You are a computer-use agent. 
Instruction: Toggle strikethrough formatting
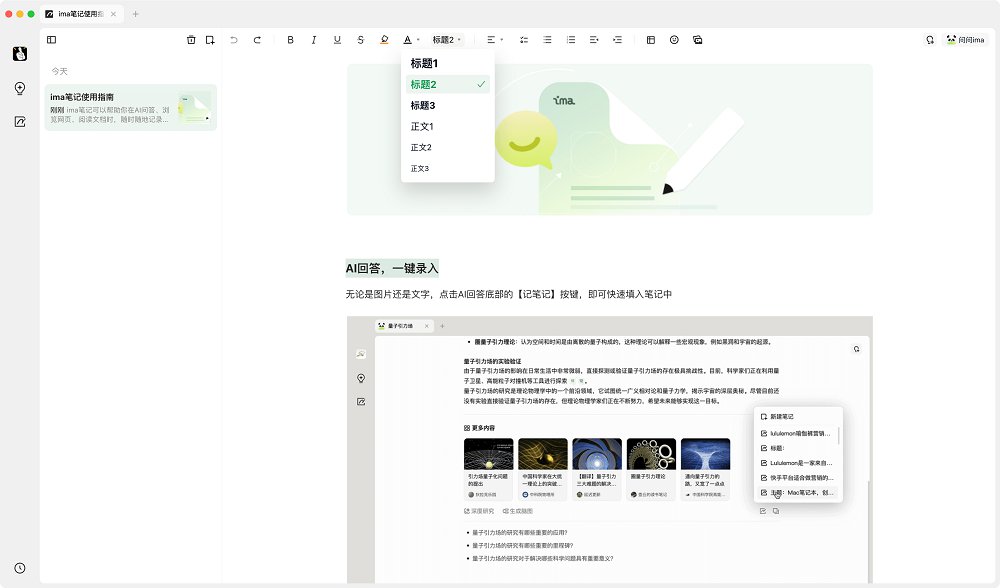point(360,40)
